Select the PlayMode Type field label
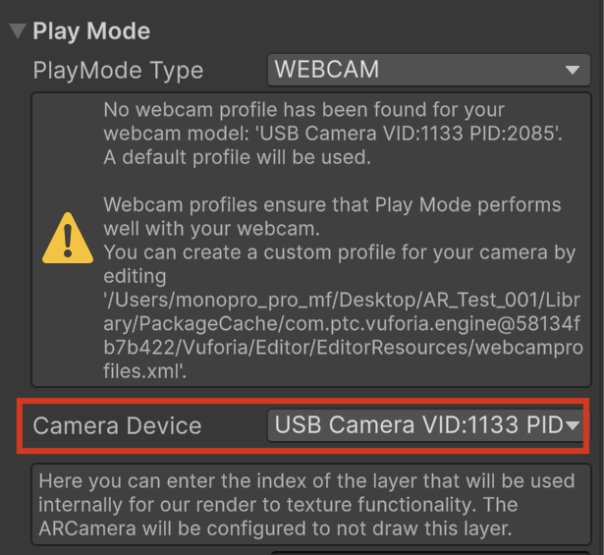 pyautogui.click(x=118, y=71)
